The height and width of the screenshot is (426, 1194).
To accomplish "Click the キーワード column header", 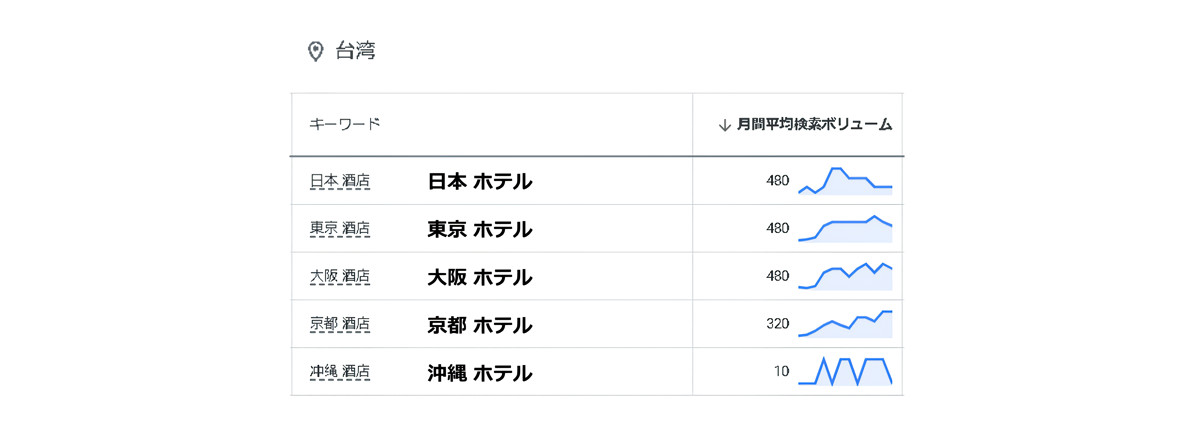I will [x=345, y=125].
